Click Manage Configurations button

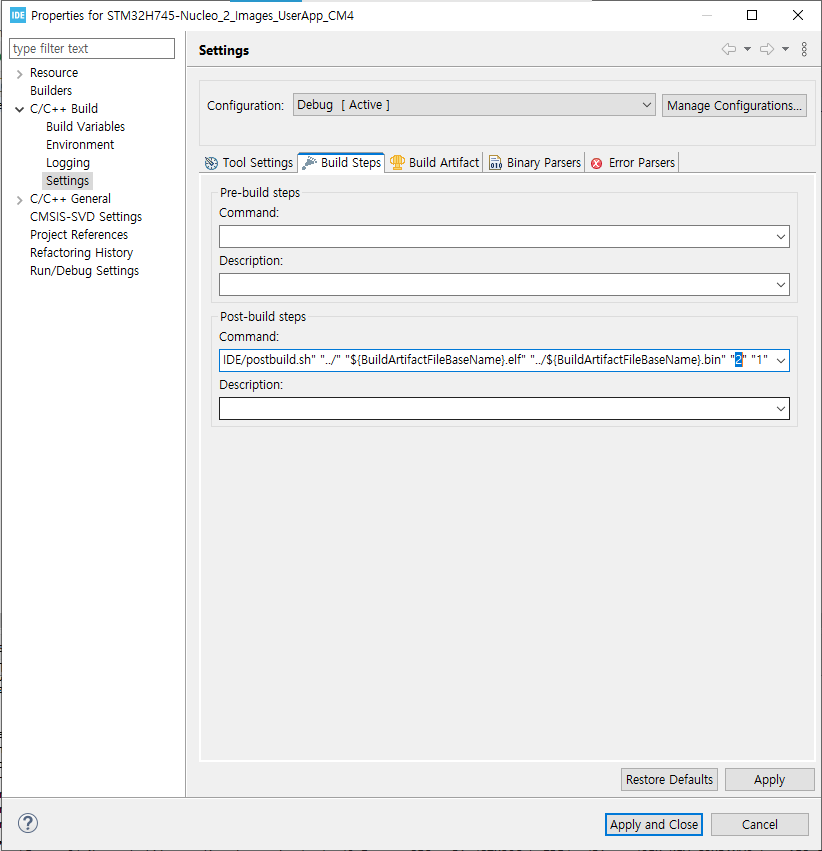point(734,105)
